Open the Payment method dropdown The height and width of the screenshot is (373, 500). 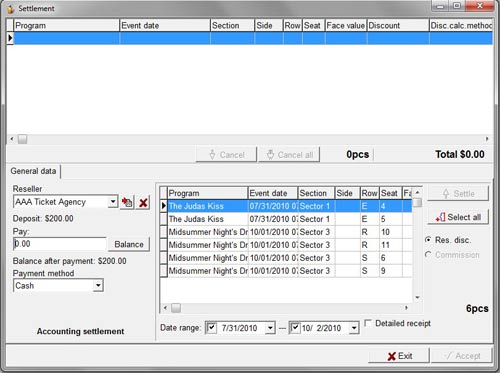tap(98, 285)
